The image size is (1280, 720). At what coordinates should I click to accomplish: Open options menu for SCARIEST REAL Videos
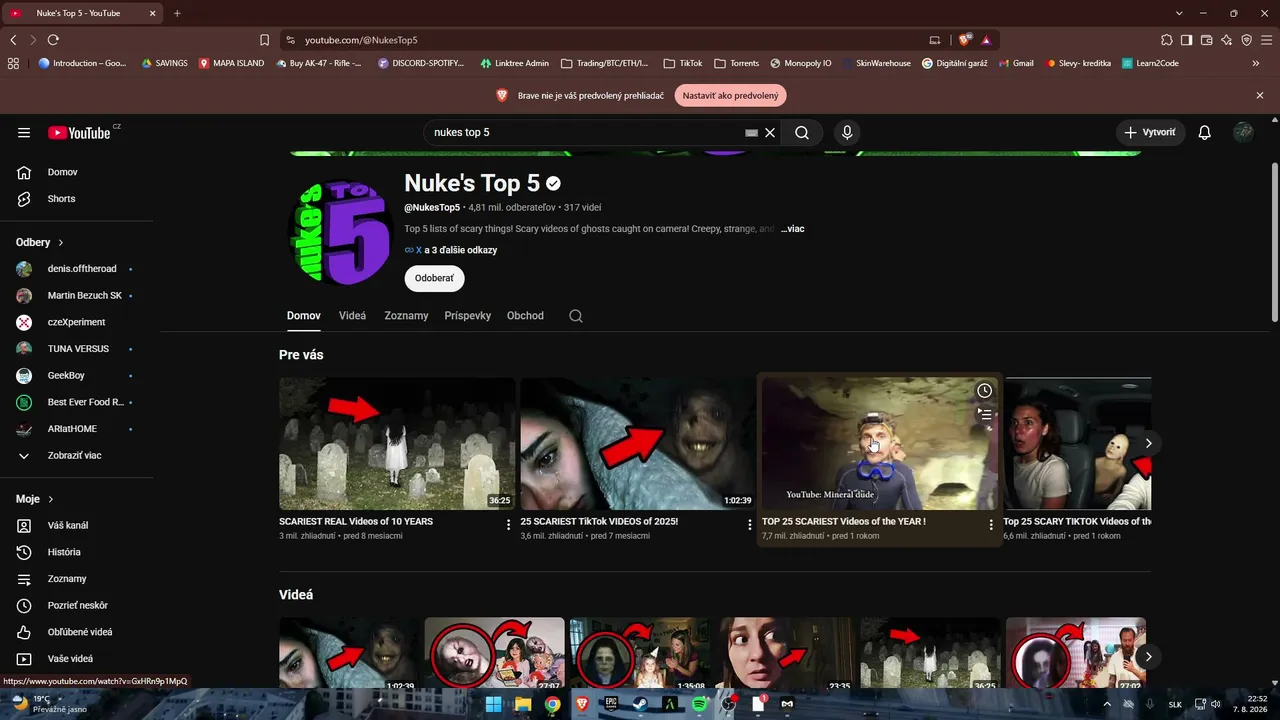pyautogui.click(x=508, y=525)
